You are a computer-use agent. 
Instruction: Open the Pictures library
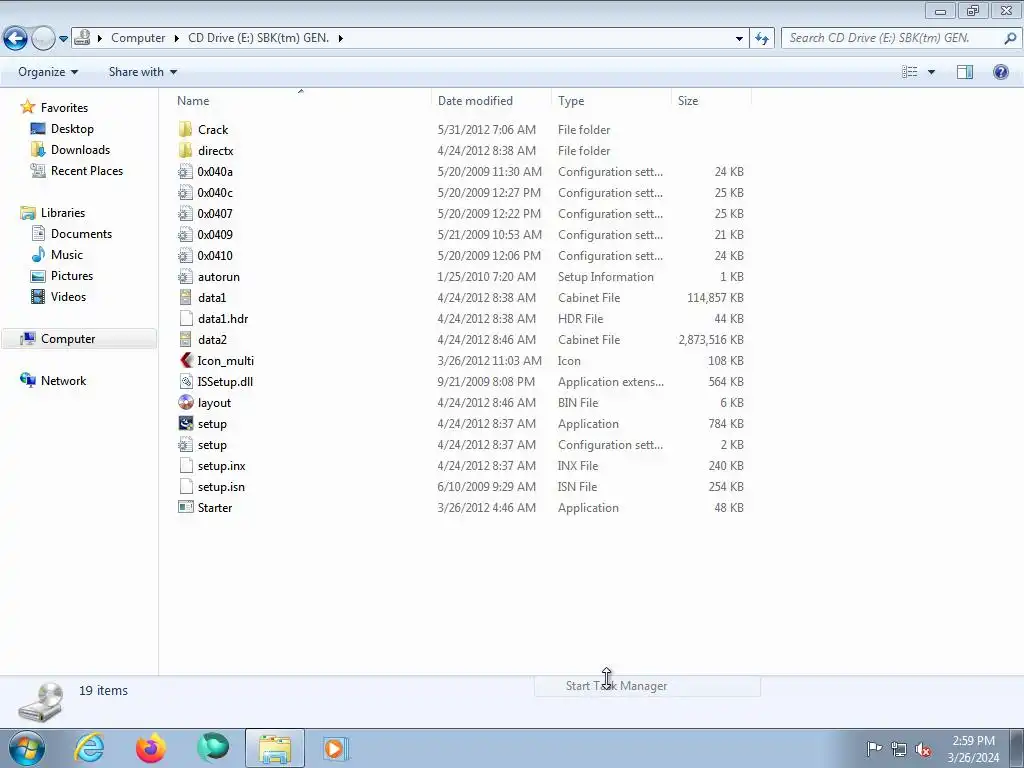point(72,276)
